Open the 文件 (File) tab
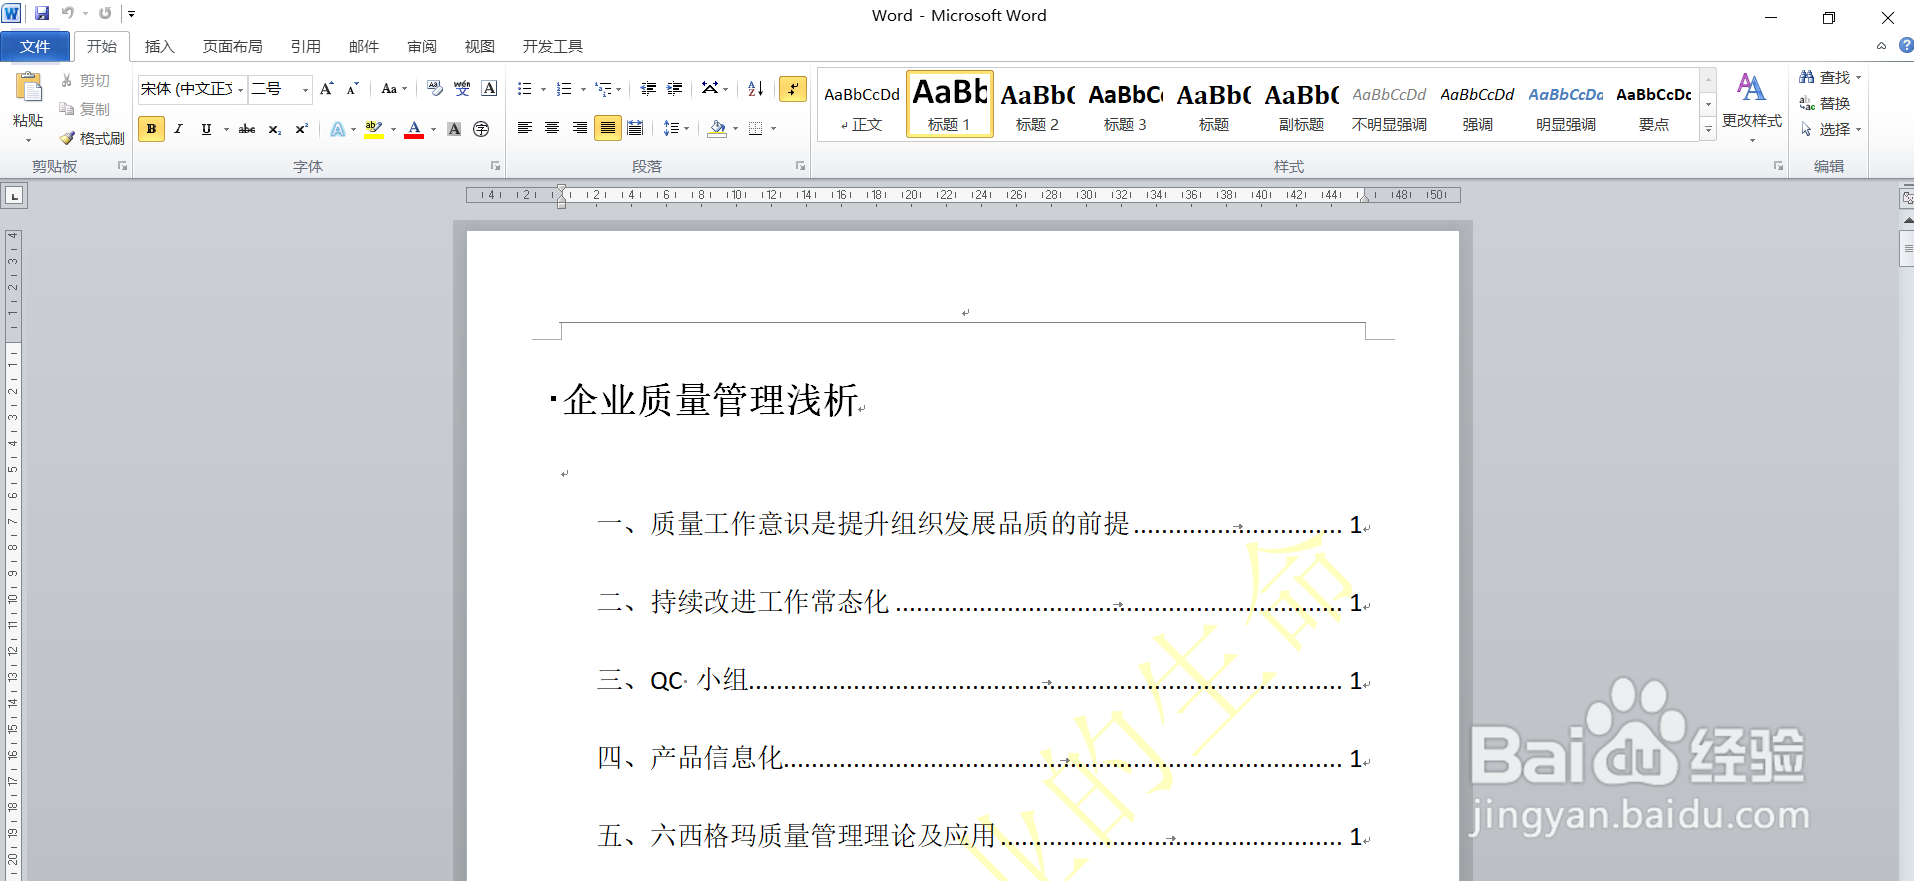 [x=35, y=46]
